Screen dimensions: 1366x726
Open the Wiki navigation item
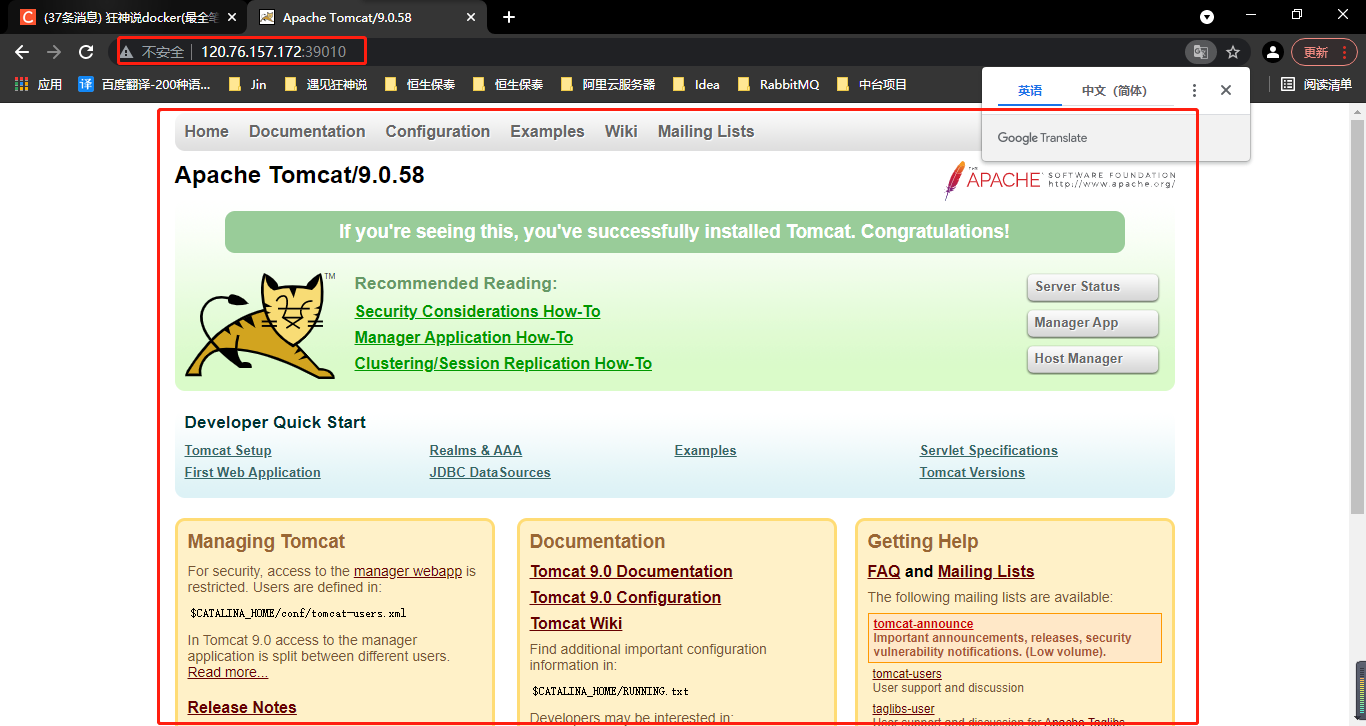coord(621,131)
